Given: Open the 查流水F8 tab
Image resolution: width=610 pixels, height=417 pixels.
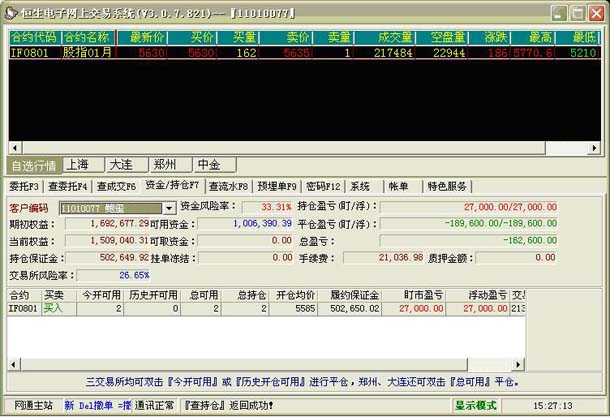Looking at the screenshot, I should (228, 187).
